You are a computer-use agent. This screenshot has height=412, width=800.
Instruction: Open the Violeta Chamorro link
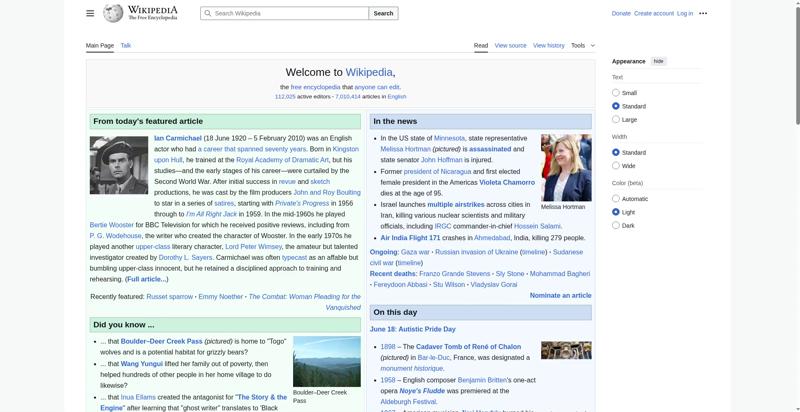(507, 183)
